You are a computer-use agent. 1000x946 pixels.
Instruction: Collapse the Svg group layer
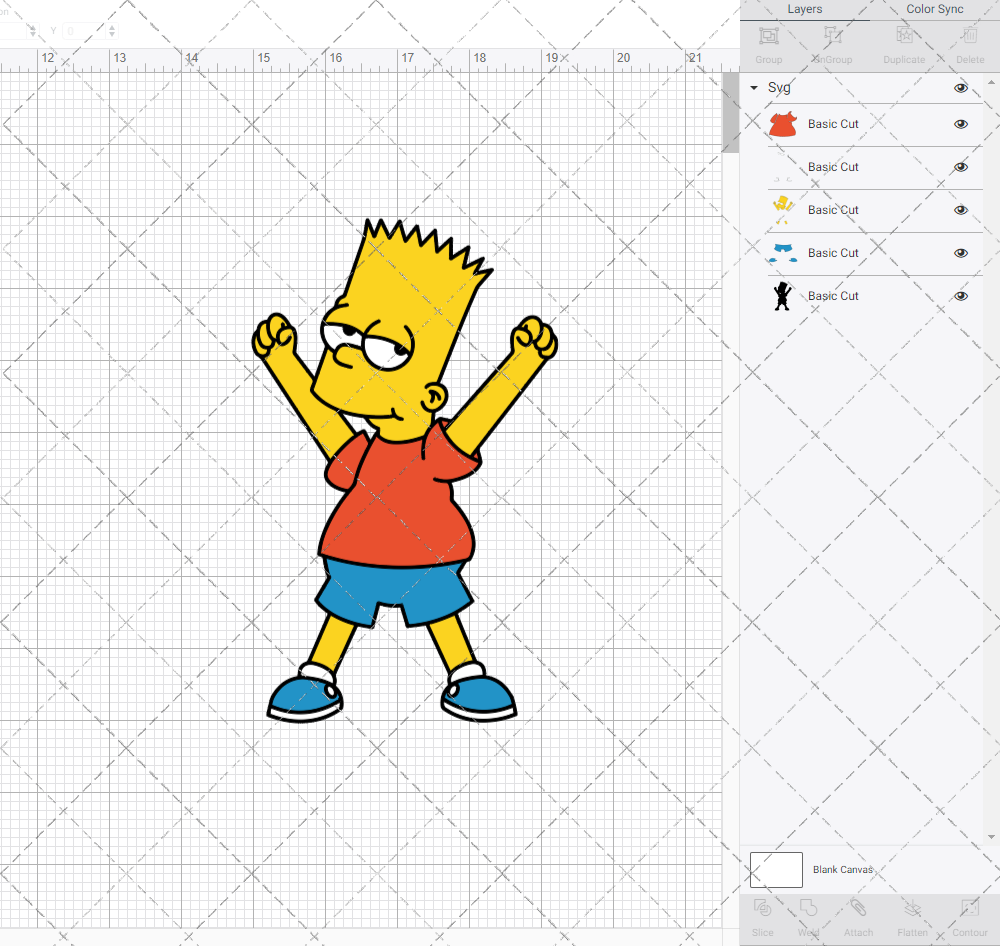click(754, 87)
